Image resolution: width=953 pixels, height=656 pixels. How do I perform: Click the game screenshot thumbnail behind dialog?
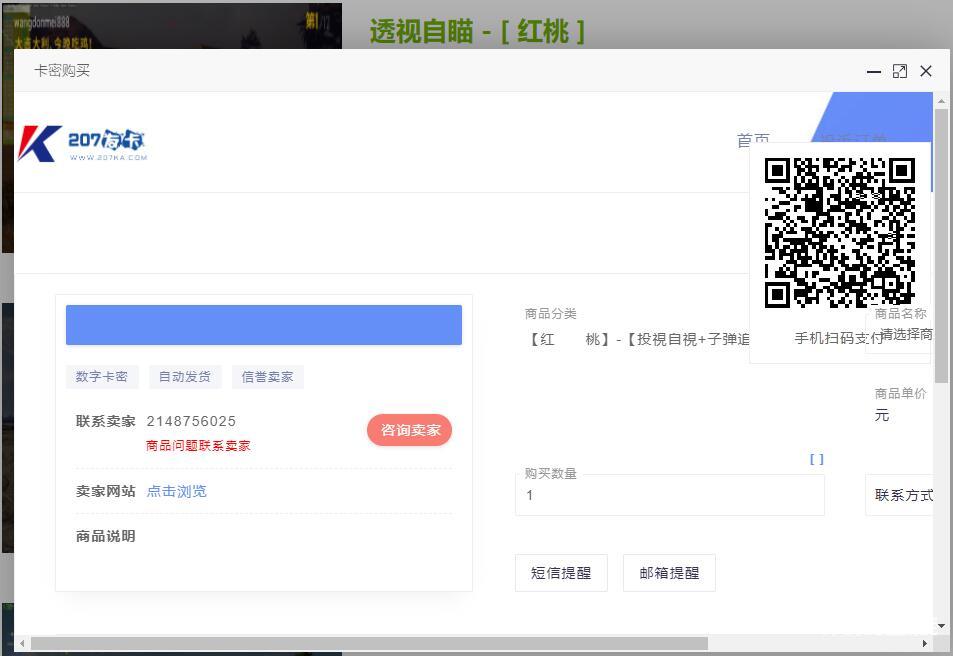tap(172, 26)
